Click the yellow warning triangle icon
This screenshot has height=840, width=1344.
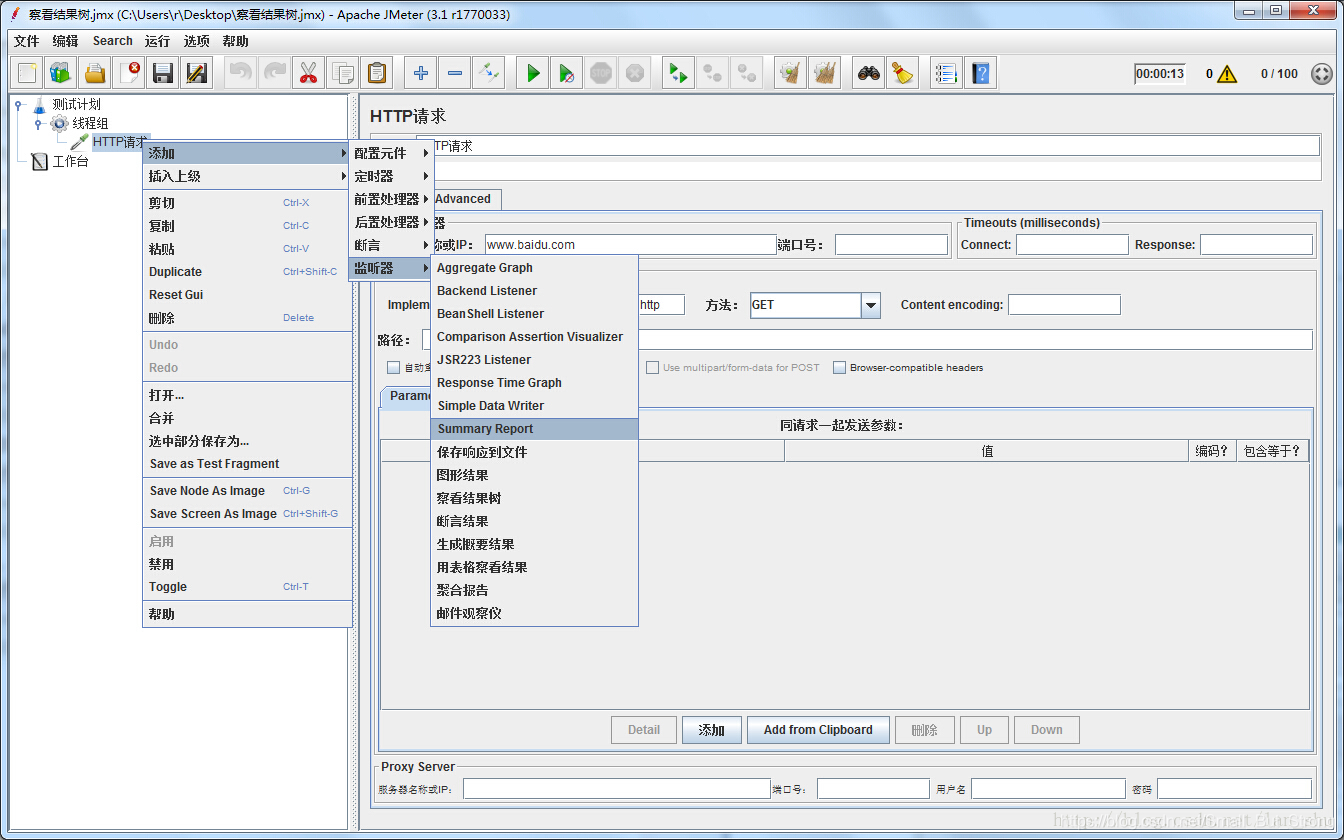(x=1227, y=74)
